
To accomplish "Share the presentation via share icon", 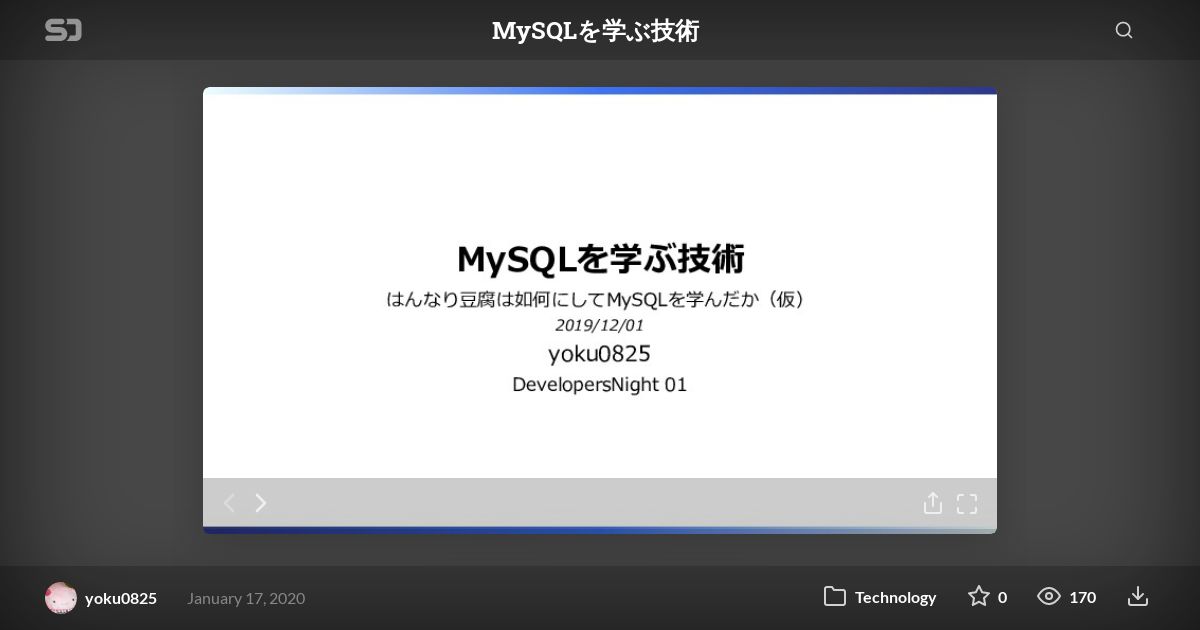I will [932, 503].
